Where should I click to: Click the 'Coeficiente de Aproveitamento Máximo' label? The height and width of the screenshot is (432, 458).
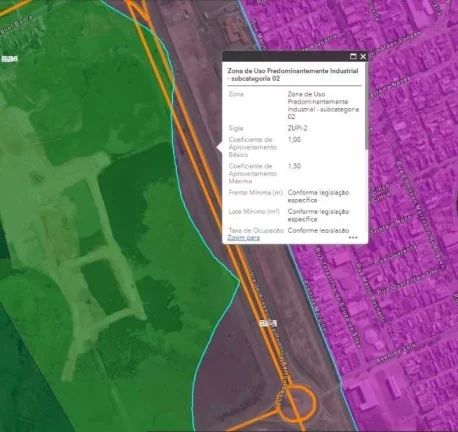pyautogui.click(x=252, y=174)
